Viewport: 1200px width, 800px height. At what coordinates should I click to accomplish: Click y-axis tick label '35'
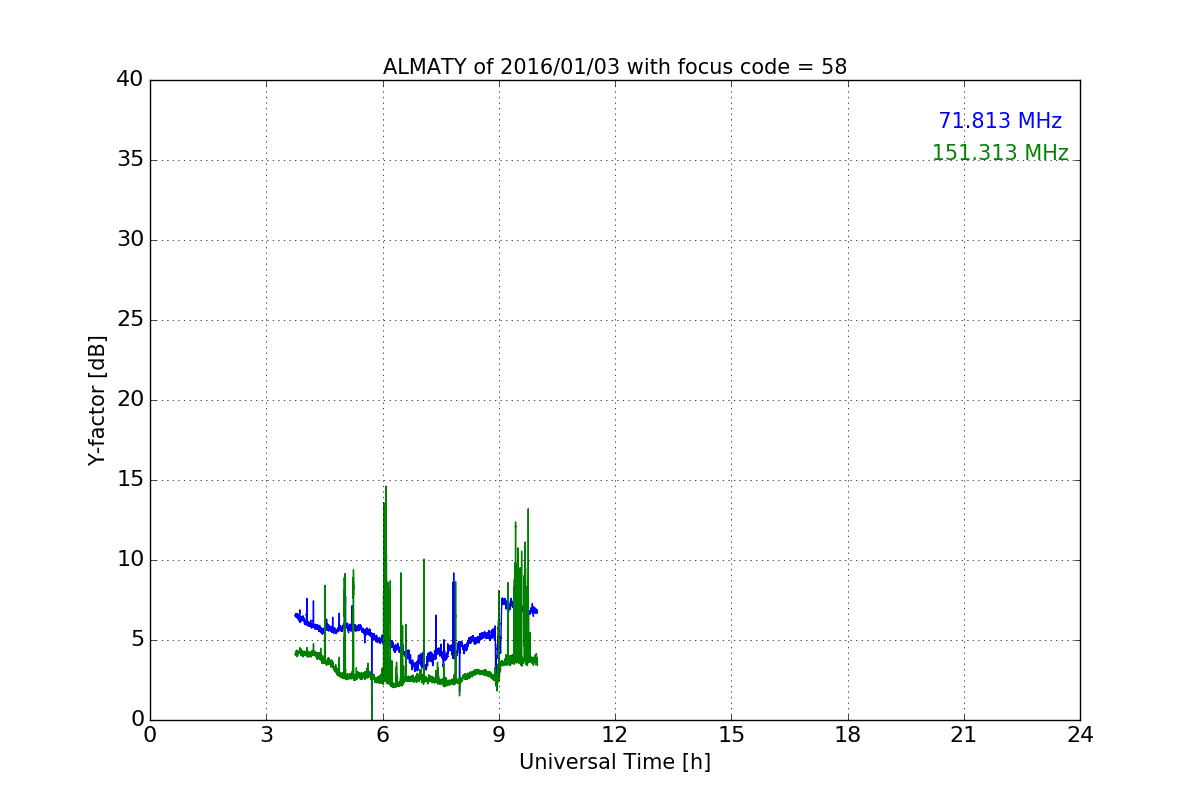click(x=131, y=160)
